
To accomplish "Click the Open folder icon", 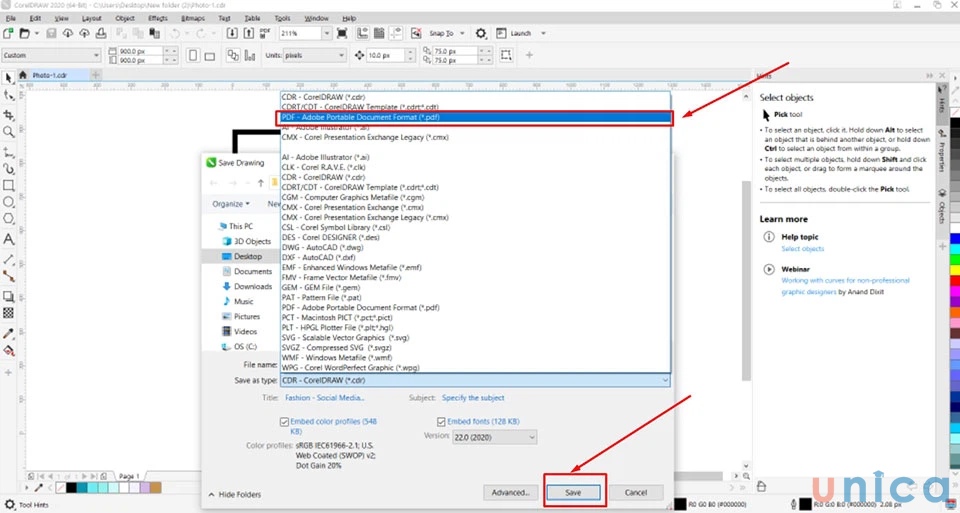I will [24, 33].
